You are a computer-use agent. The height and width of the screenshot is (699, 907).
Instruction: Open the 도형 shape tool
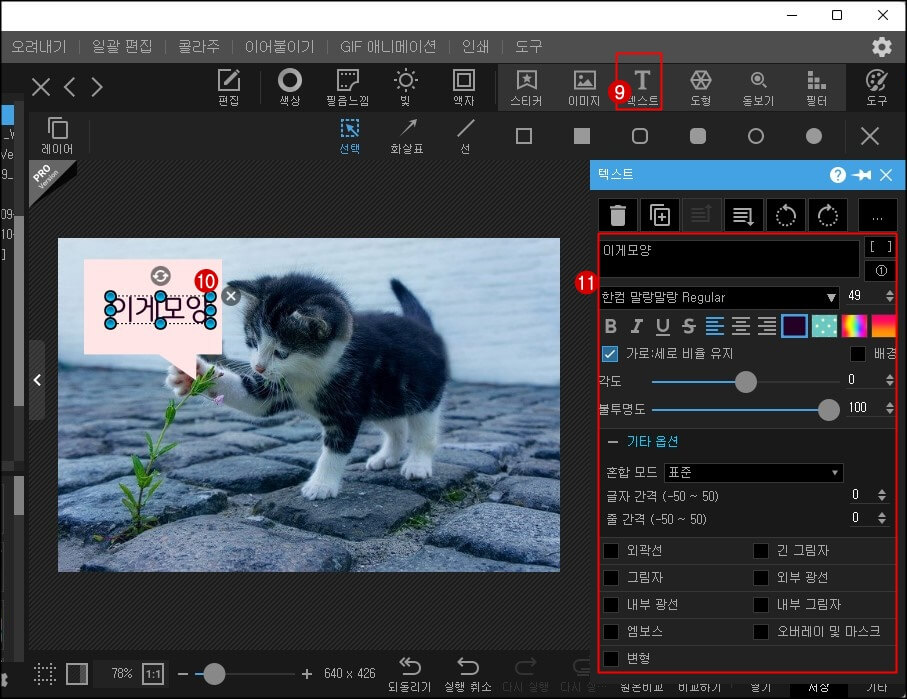click(x=700, y=87)
